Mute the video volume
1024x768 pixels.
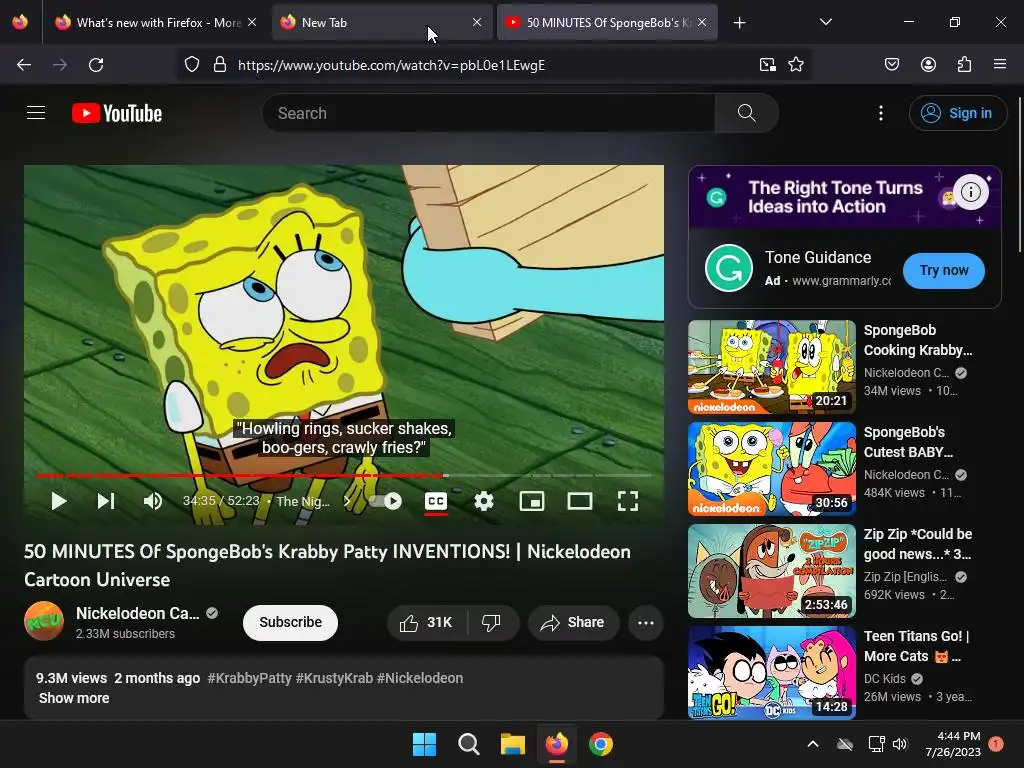153,501
